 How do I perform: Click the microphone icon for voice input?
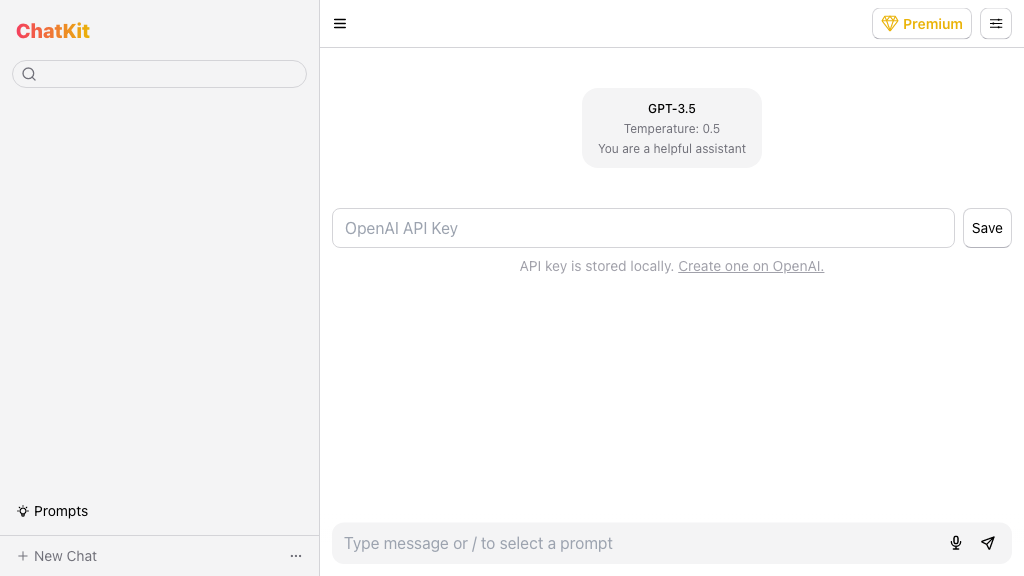click(956, 543)
